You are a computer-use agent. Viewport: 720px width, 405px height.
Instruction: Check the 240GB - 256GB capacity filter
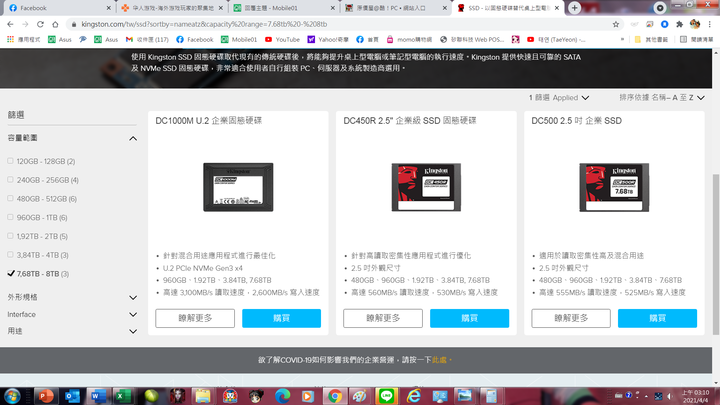point(10,180)
